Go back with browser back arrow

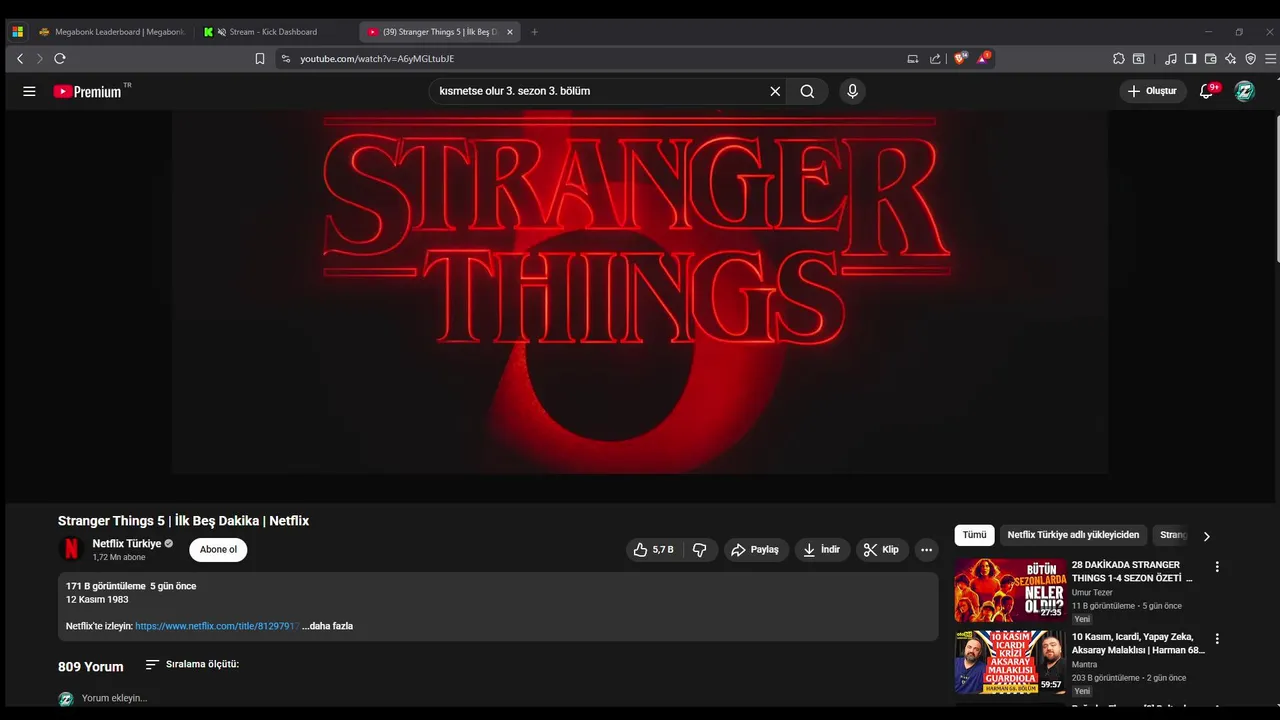click(x=20, y=59)
